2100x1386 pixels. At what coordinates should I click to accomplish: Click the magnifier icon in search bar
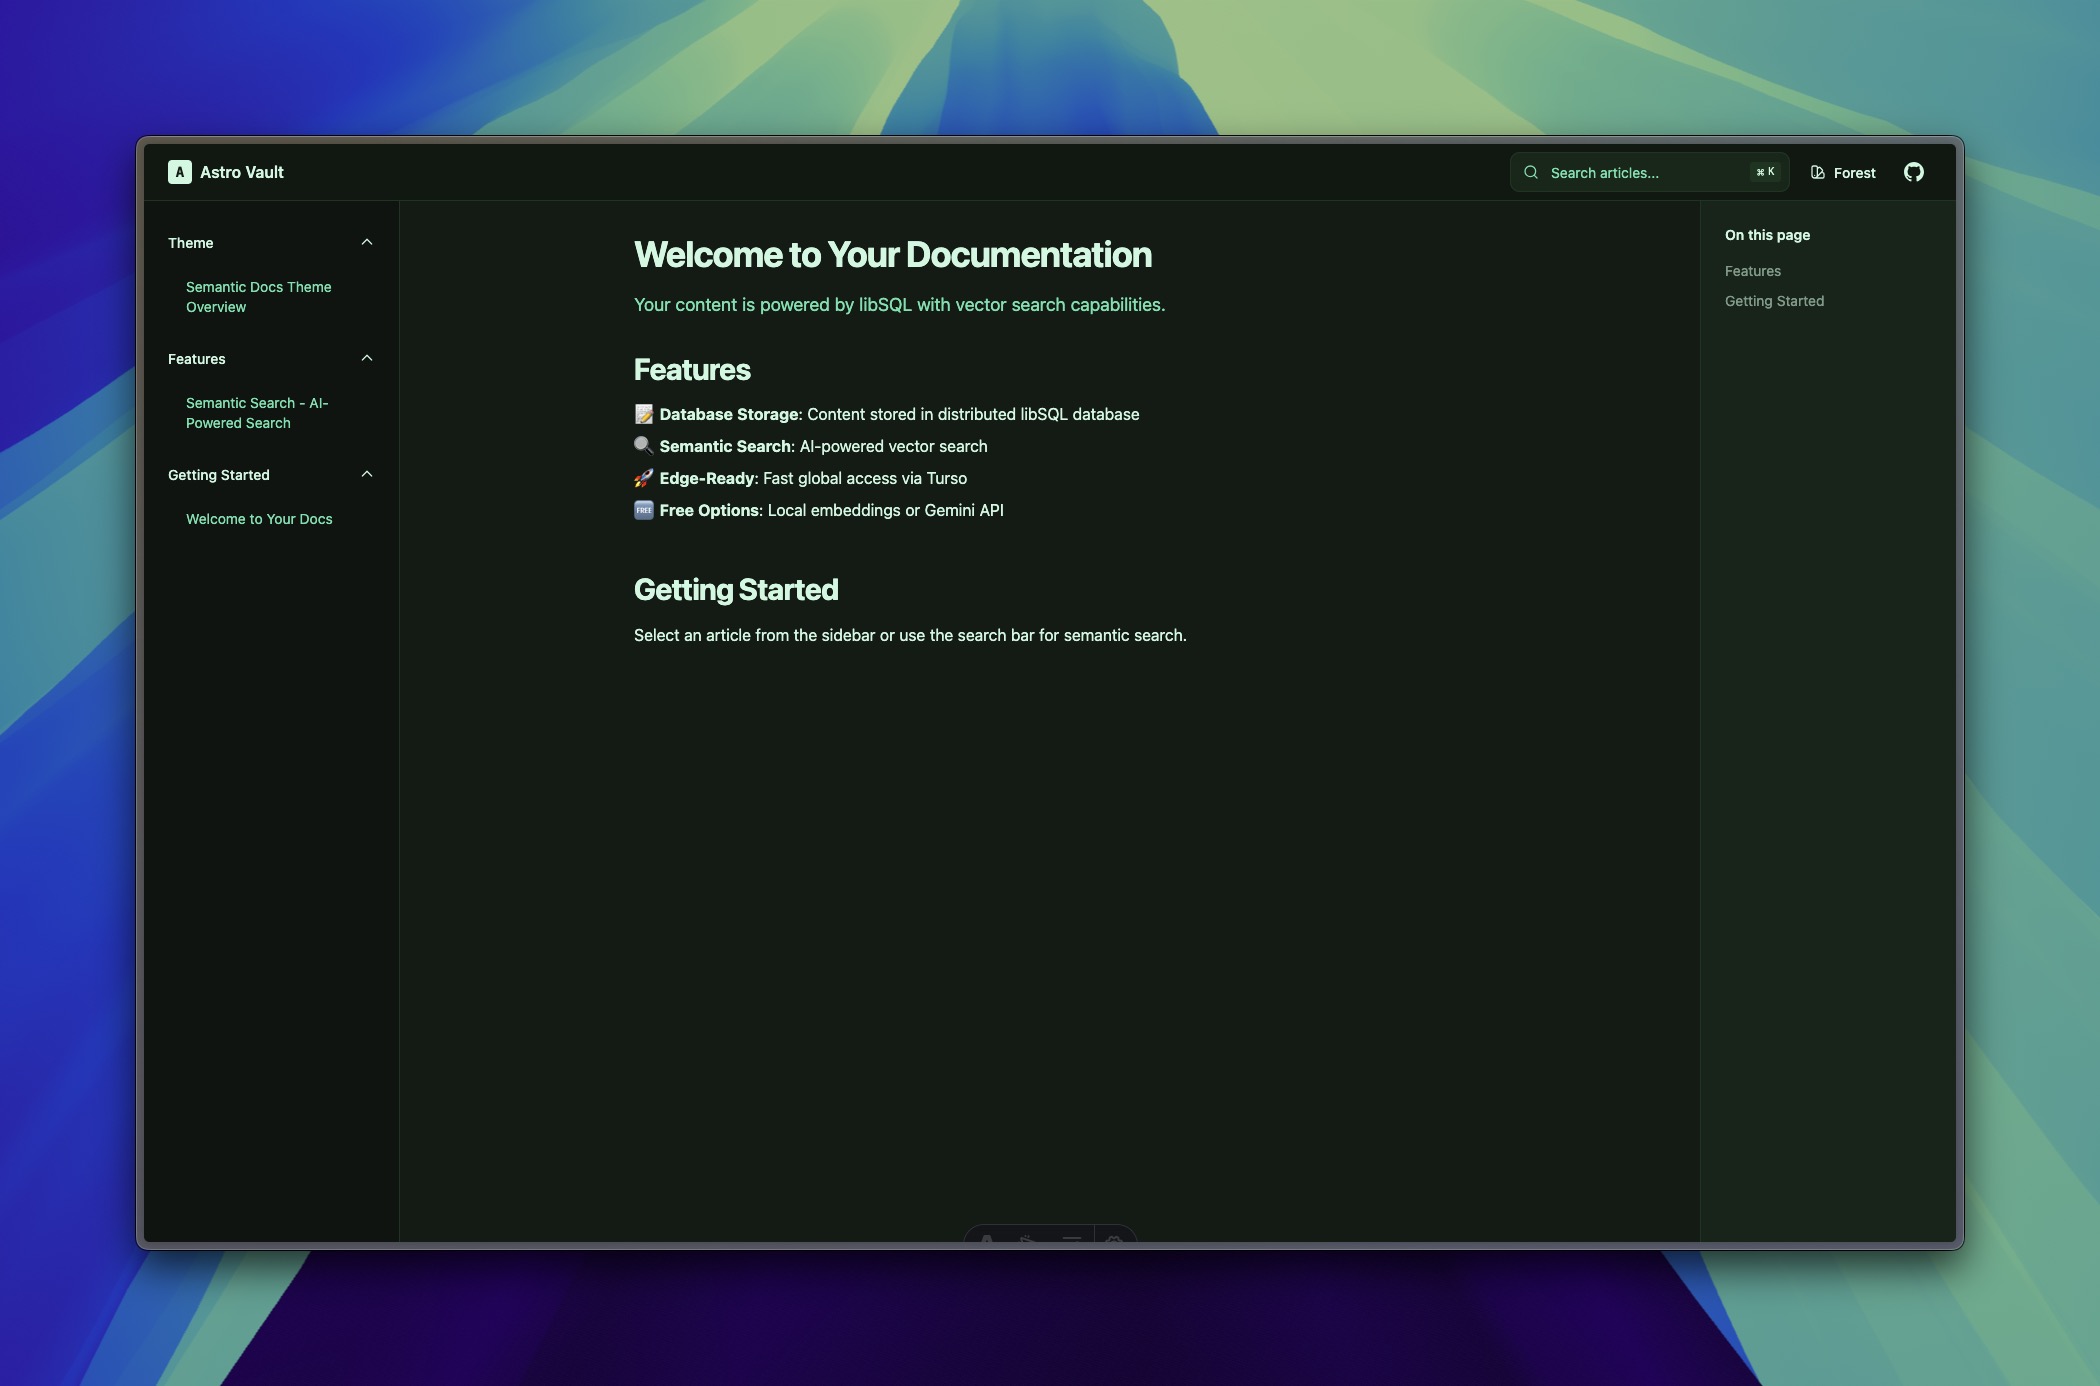click(x=1530, y=172)
